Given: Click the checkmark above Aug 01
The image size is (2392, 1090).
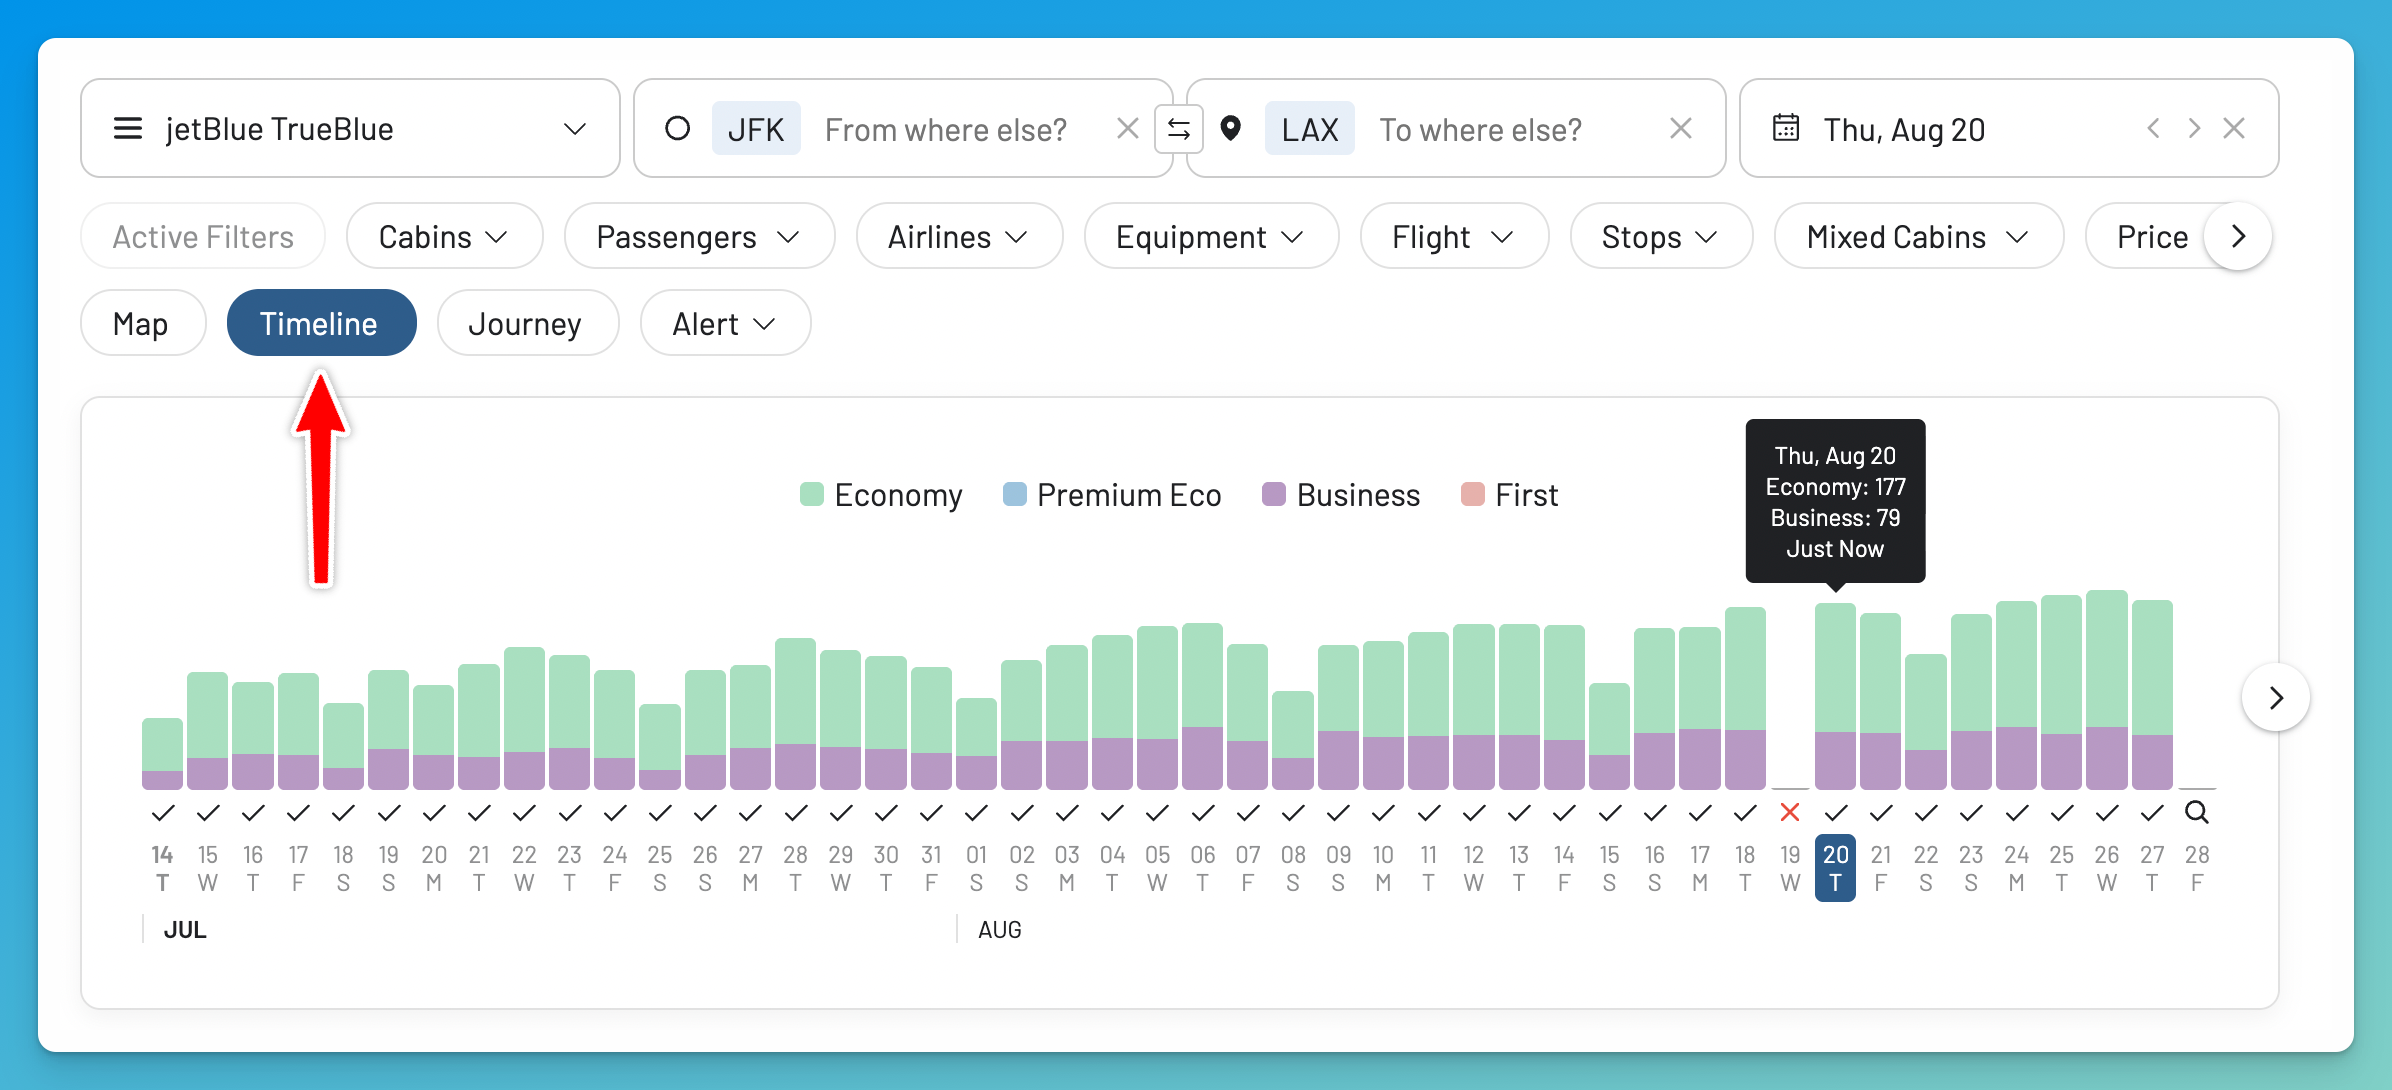Looking at the screenshot, I should click(976, 813).
